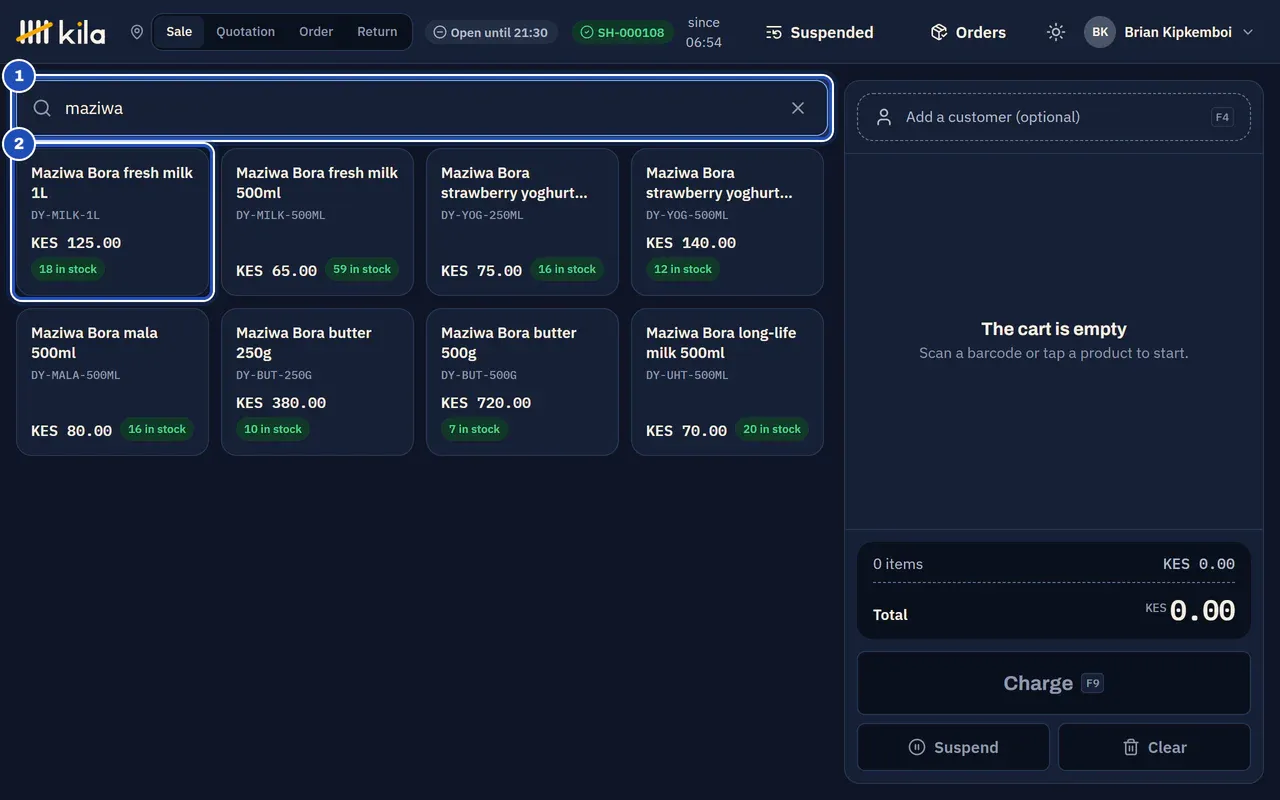Viewport: 1280px width, 800px height.
Task: Click the customer person icon
Action: pos(884,117)
